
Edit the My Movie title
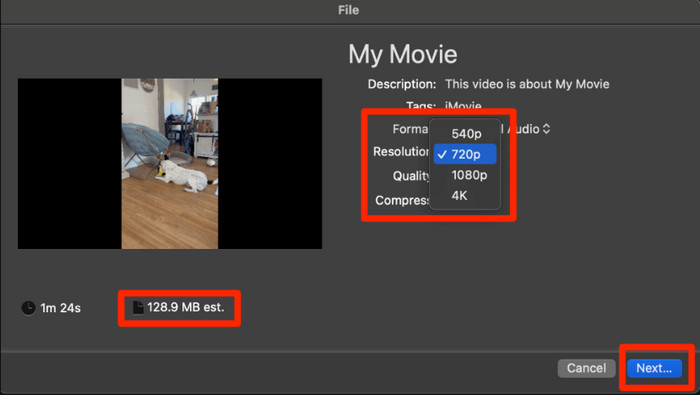pos(403,54)
